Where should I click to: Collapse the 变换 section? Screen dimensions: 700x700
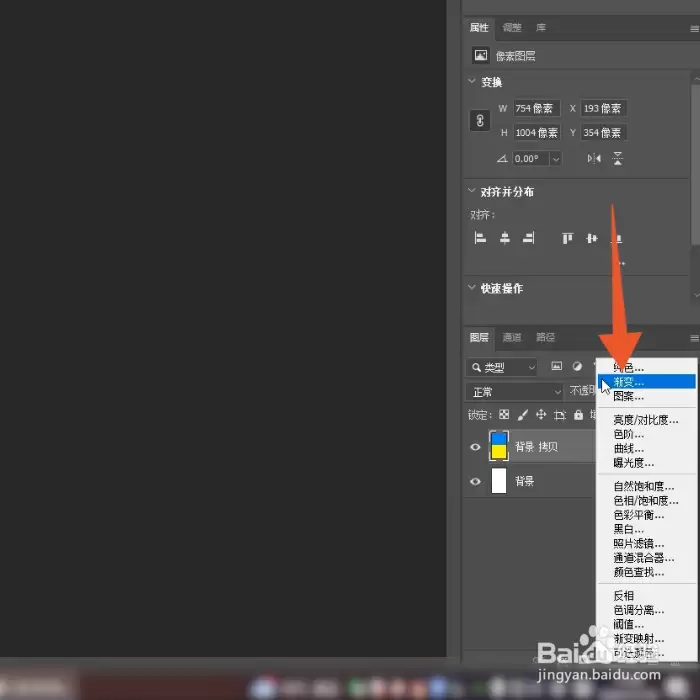471,81
